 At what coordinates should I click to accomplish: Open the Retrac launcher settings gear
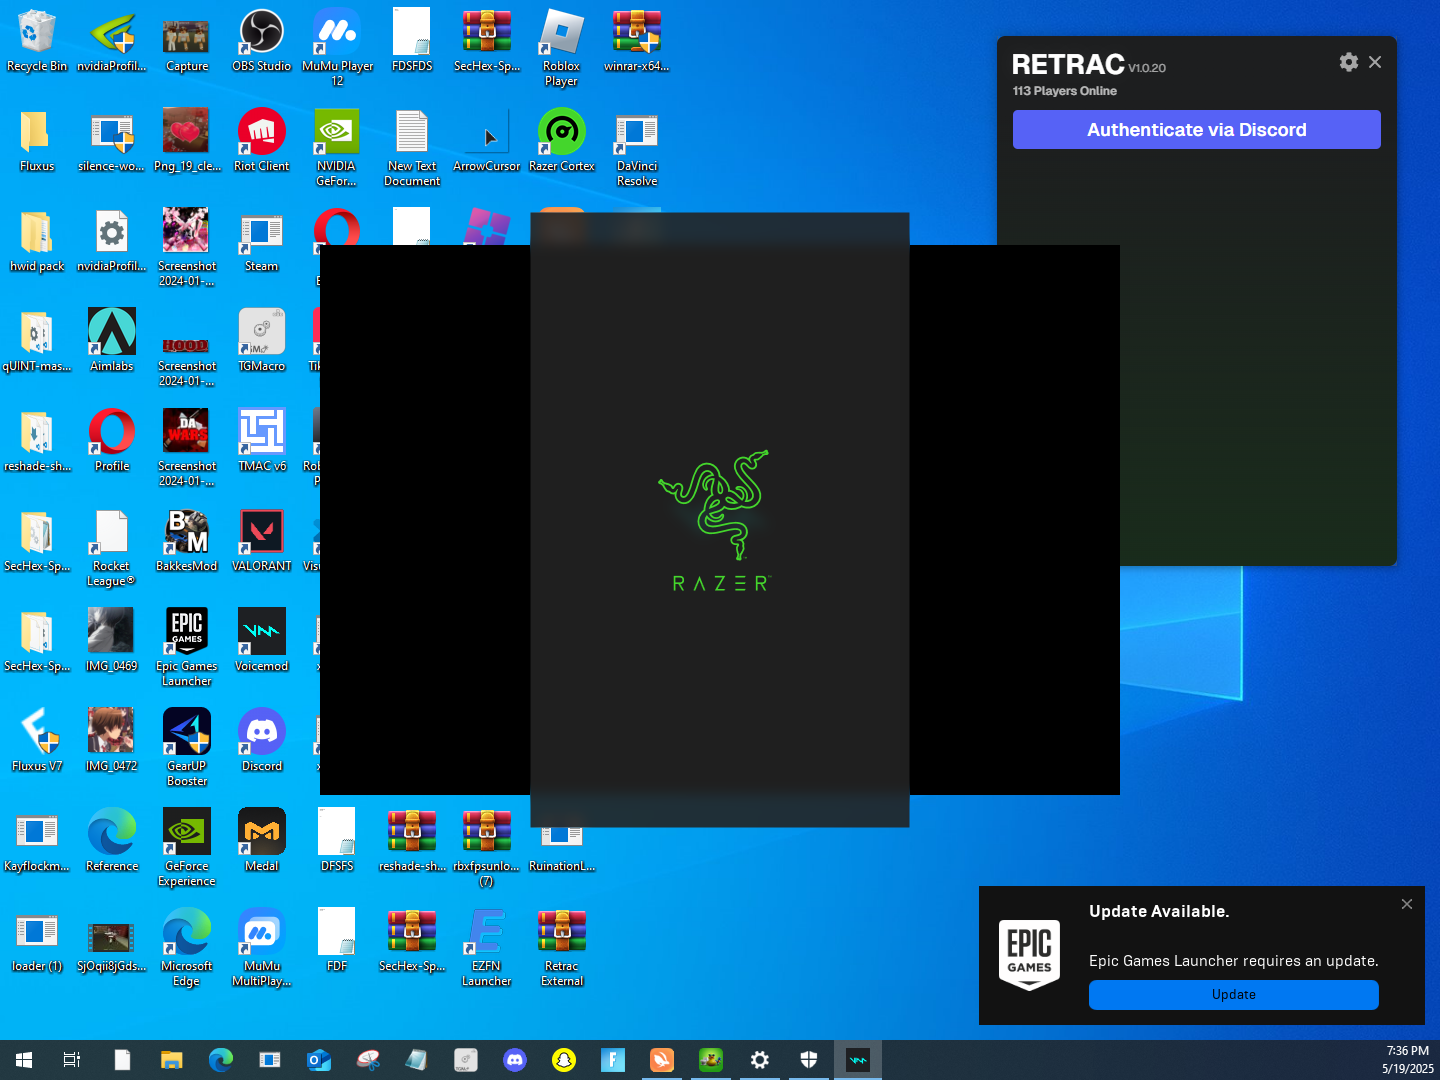click(1348, 62)
